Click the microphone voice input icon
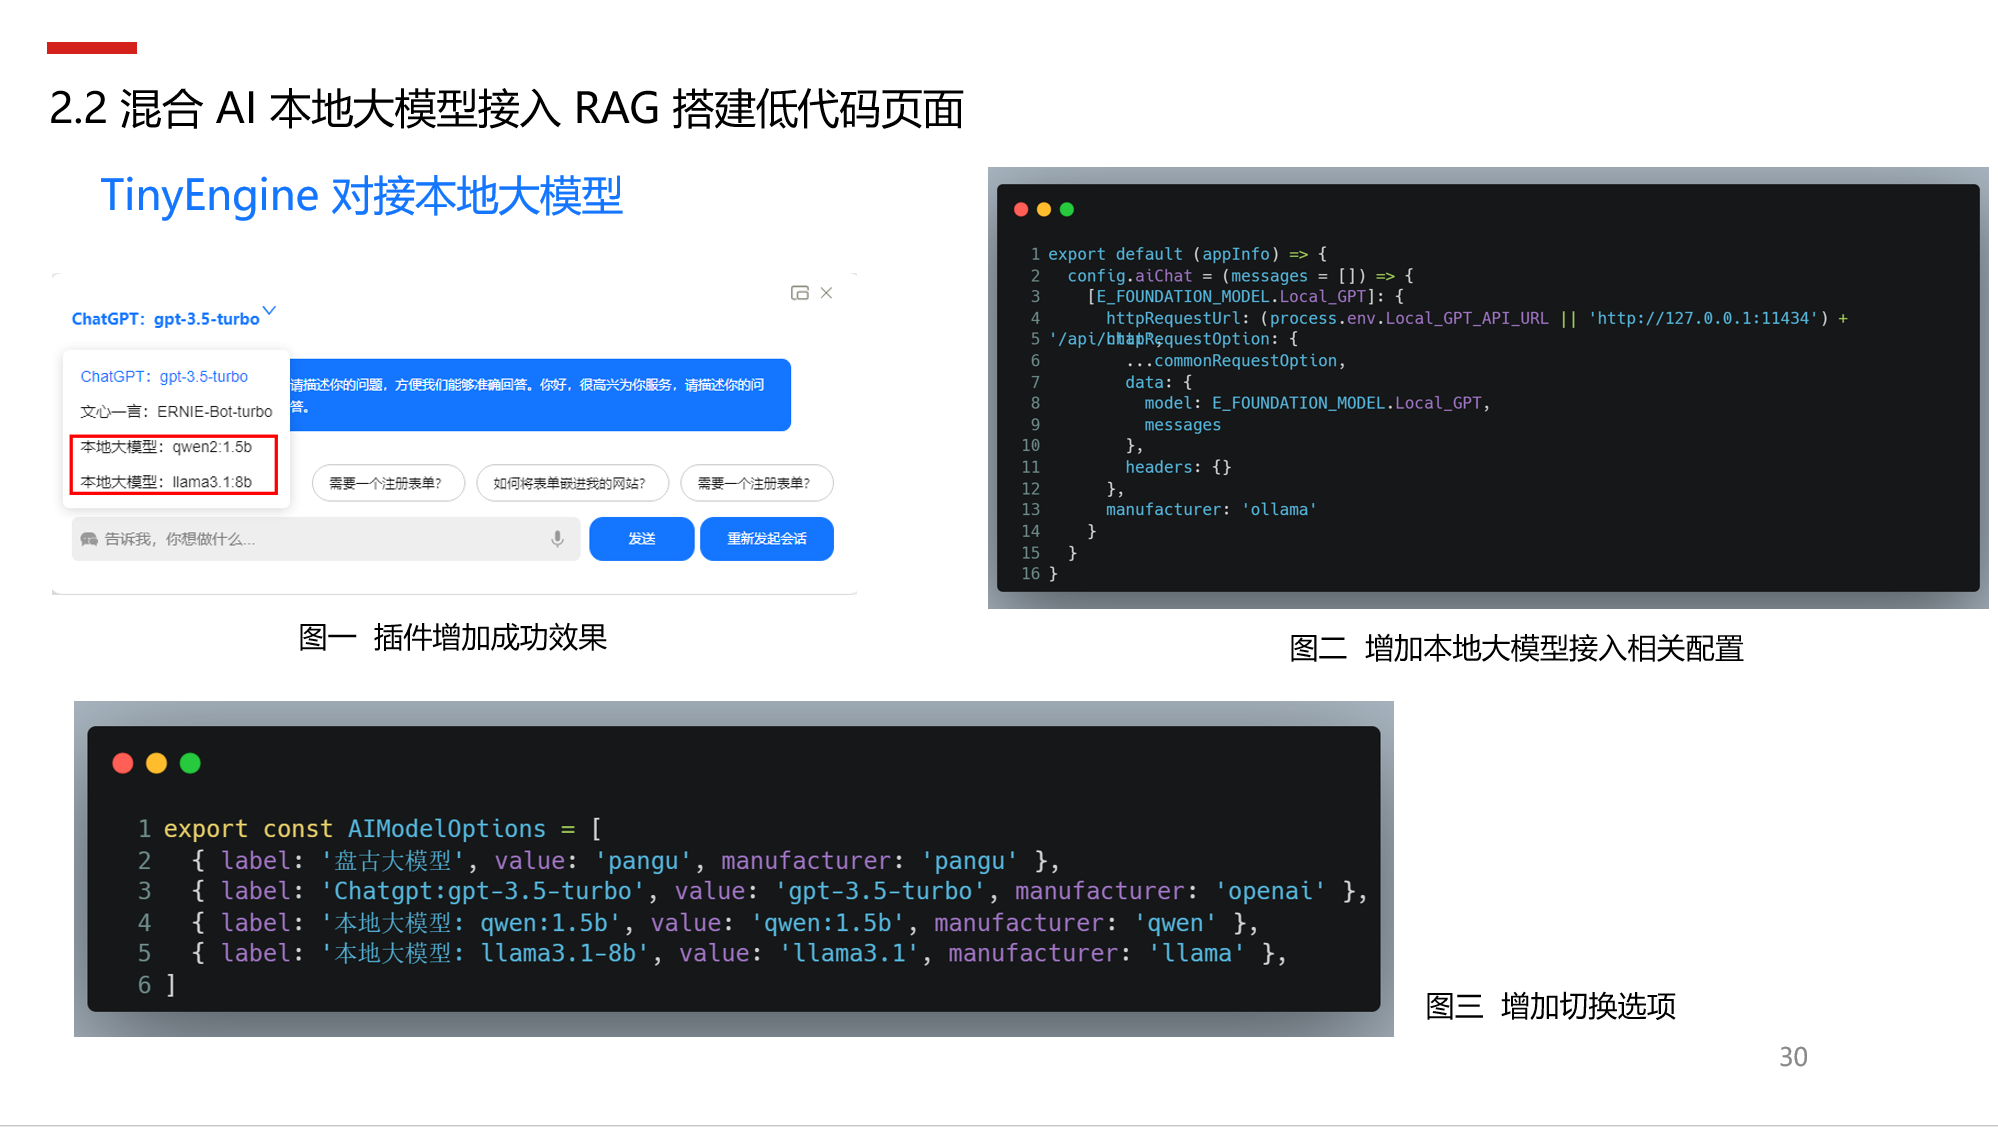 point(557,539)
